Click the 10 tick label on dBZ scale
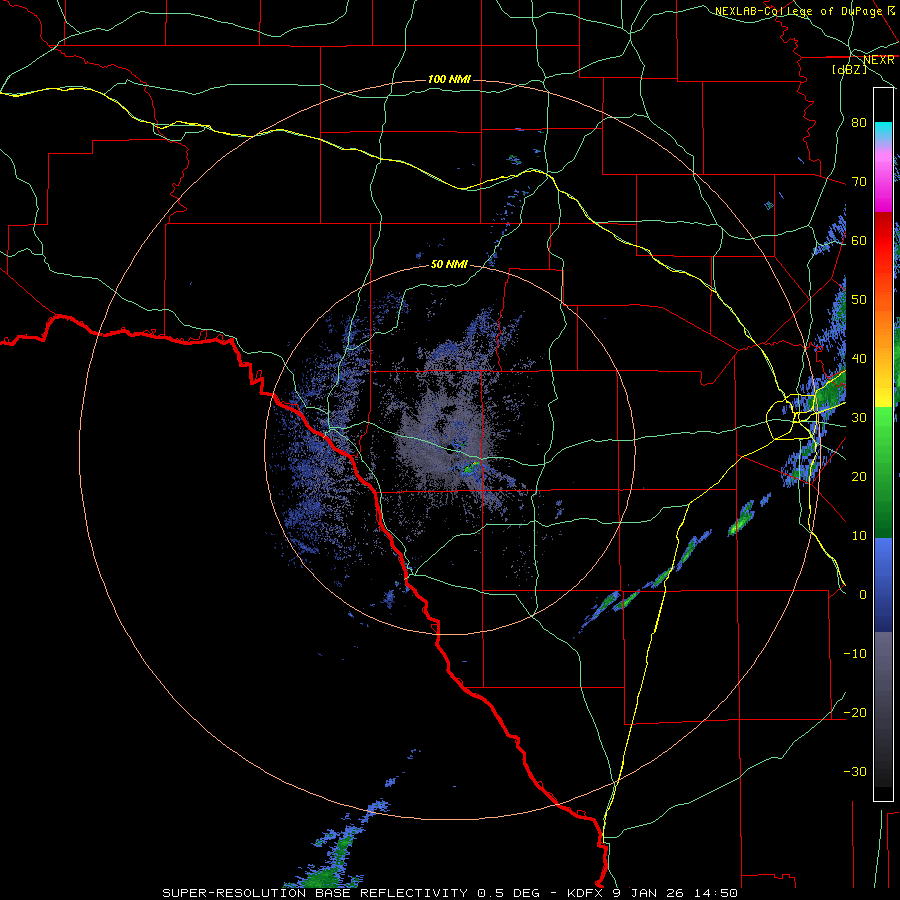900x900 pixels. (859, 536)
